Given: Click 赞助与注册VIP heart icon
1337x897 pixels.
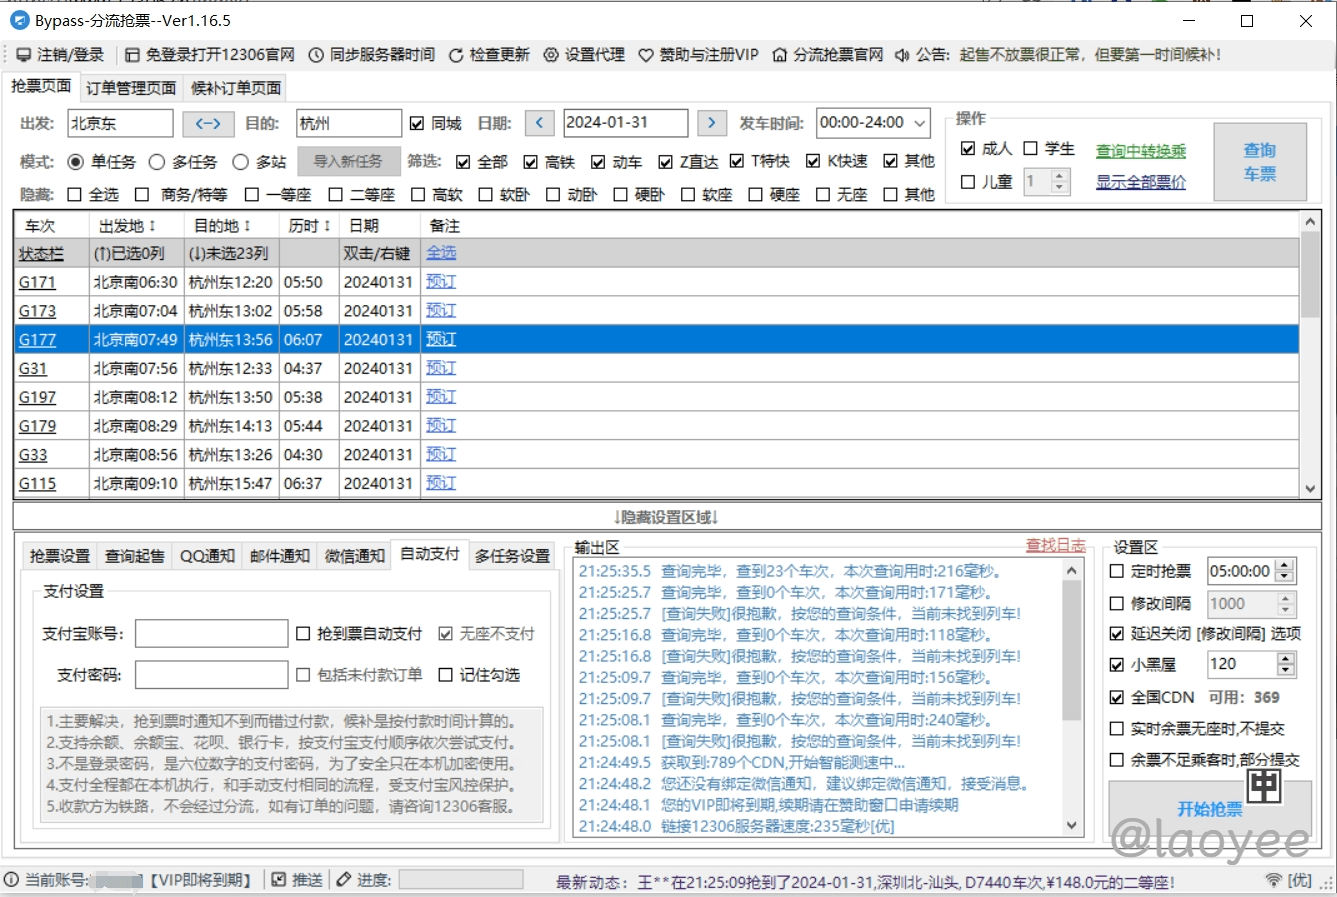Looking at the screenshot, I should pyautogui.click(x=646, y=55).
